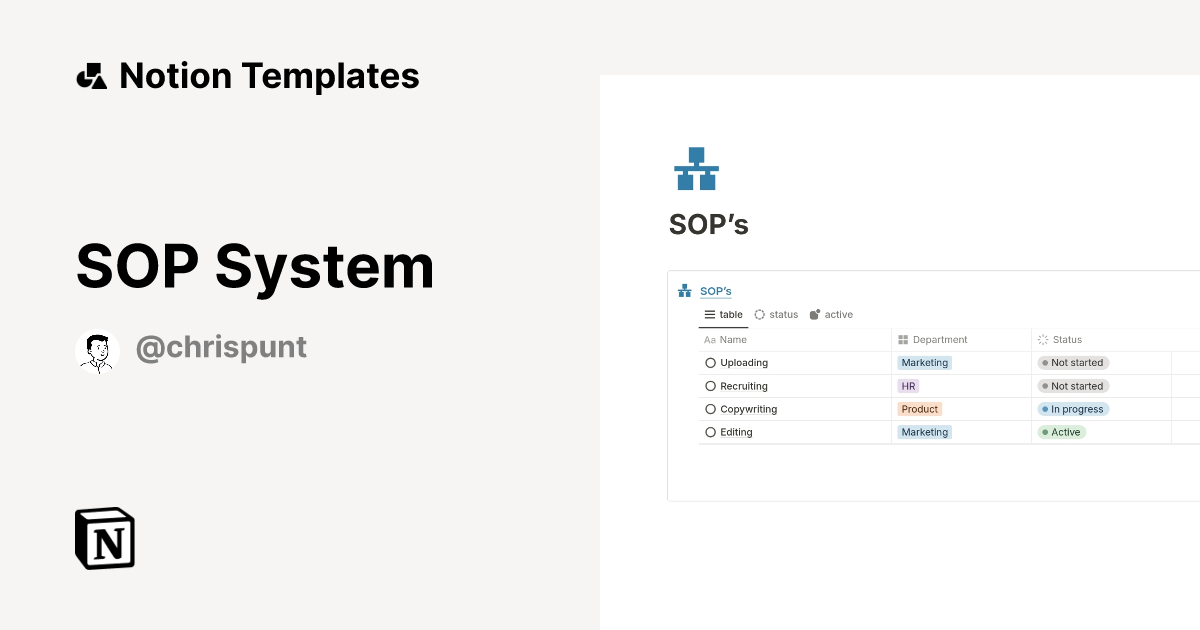Image resolution: width=1200 pixels, height=630 pixels.
Task: Click the Department column select icon
Action: [901, 340]
